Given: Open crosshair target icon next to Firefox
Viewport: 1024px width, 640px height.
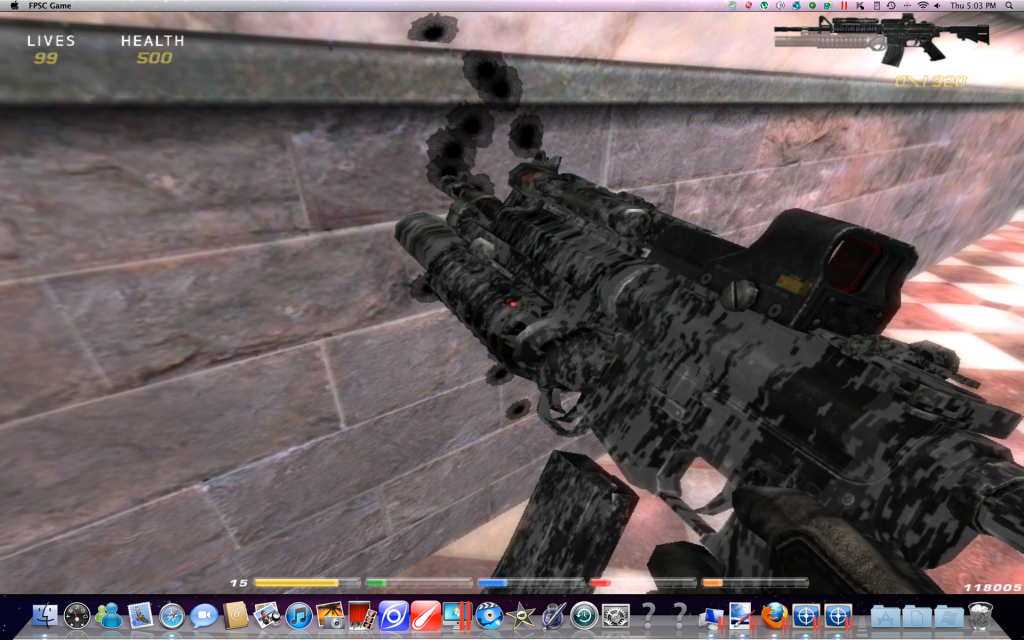Looking at the screenshot, I should [806, 616].
